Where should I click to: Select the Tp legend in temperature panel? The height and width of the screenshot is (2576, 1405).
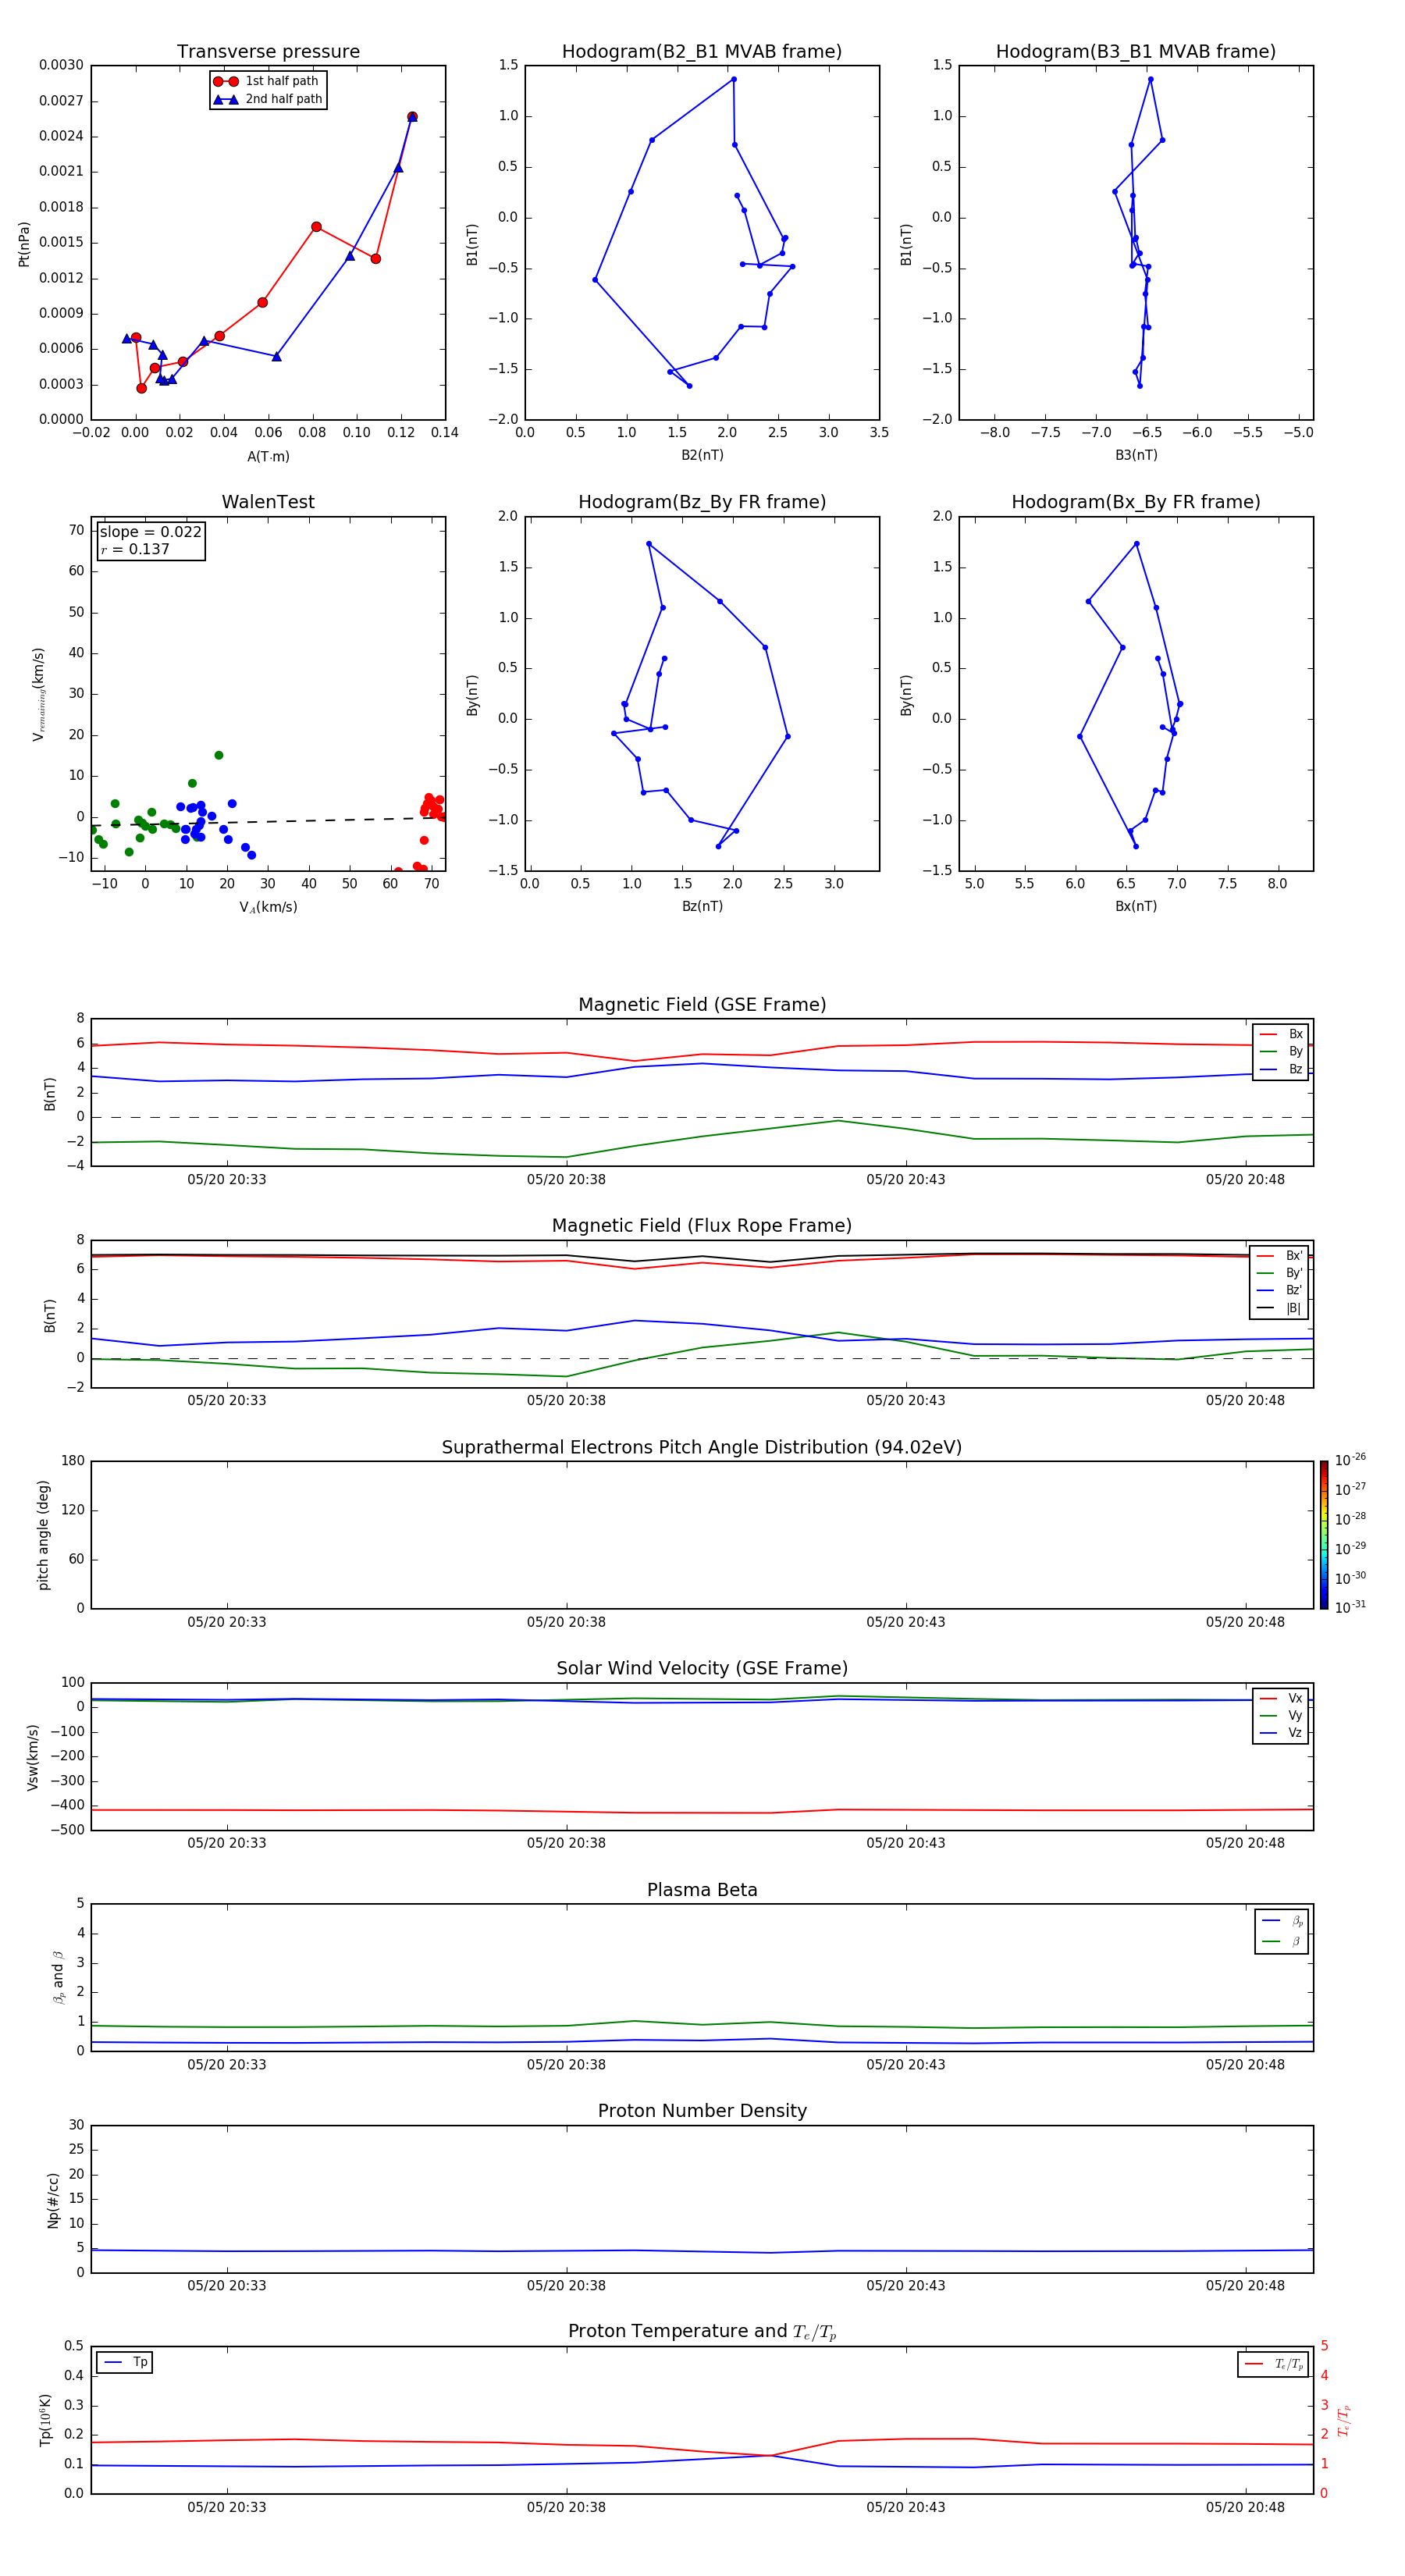[x=125, y=2362]
